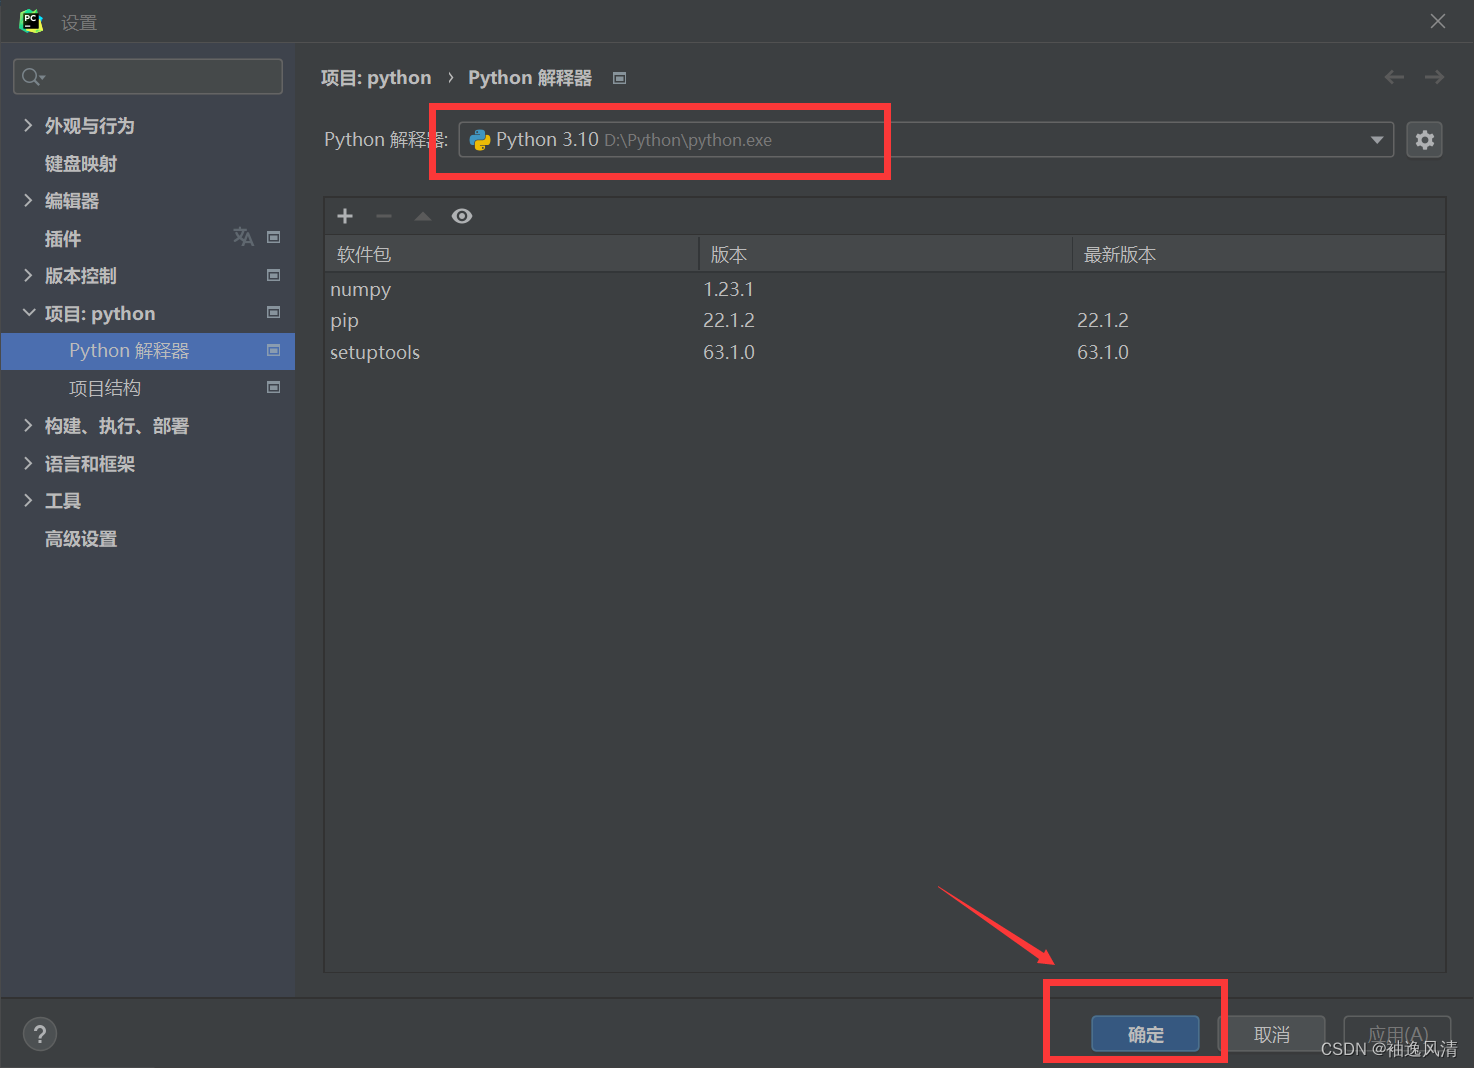Select numpy package row
This screenshot has height=1068, width=1474.
[885, 289]
